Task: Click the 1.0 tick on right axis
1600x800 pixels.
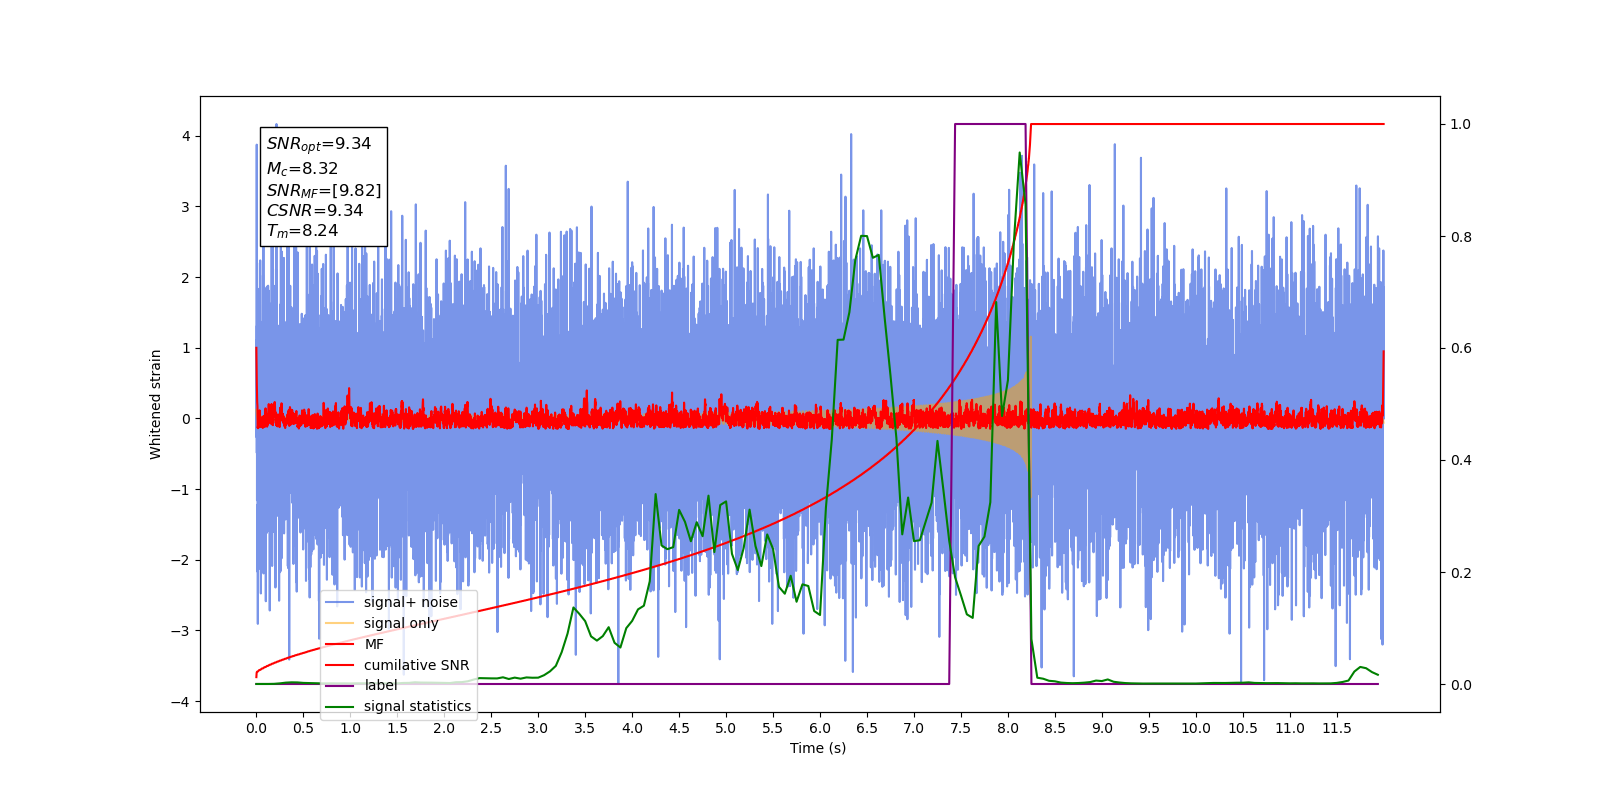Action: [x=1461, y=124]
